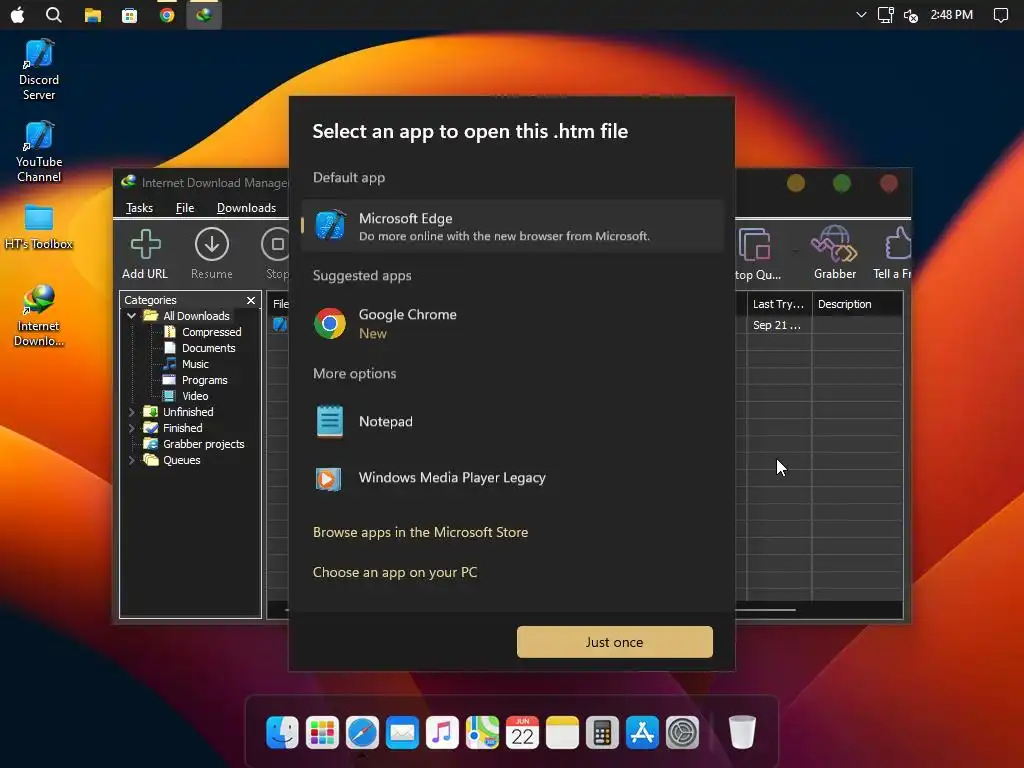Open System Settings gear in the dock

pos(682,732)
